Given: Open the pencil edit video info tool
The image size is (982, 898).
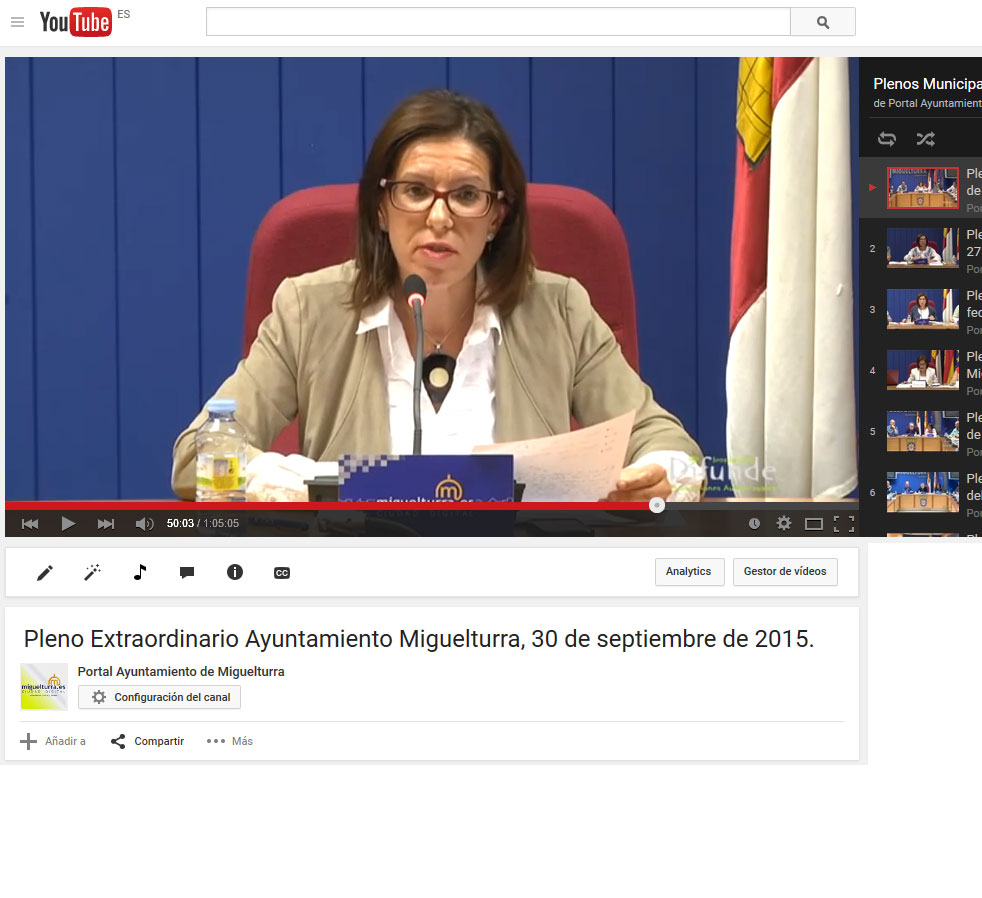Looking at the screenshot, I should pos(45,572).
